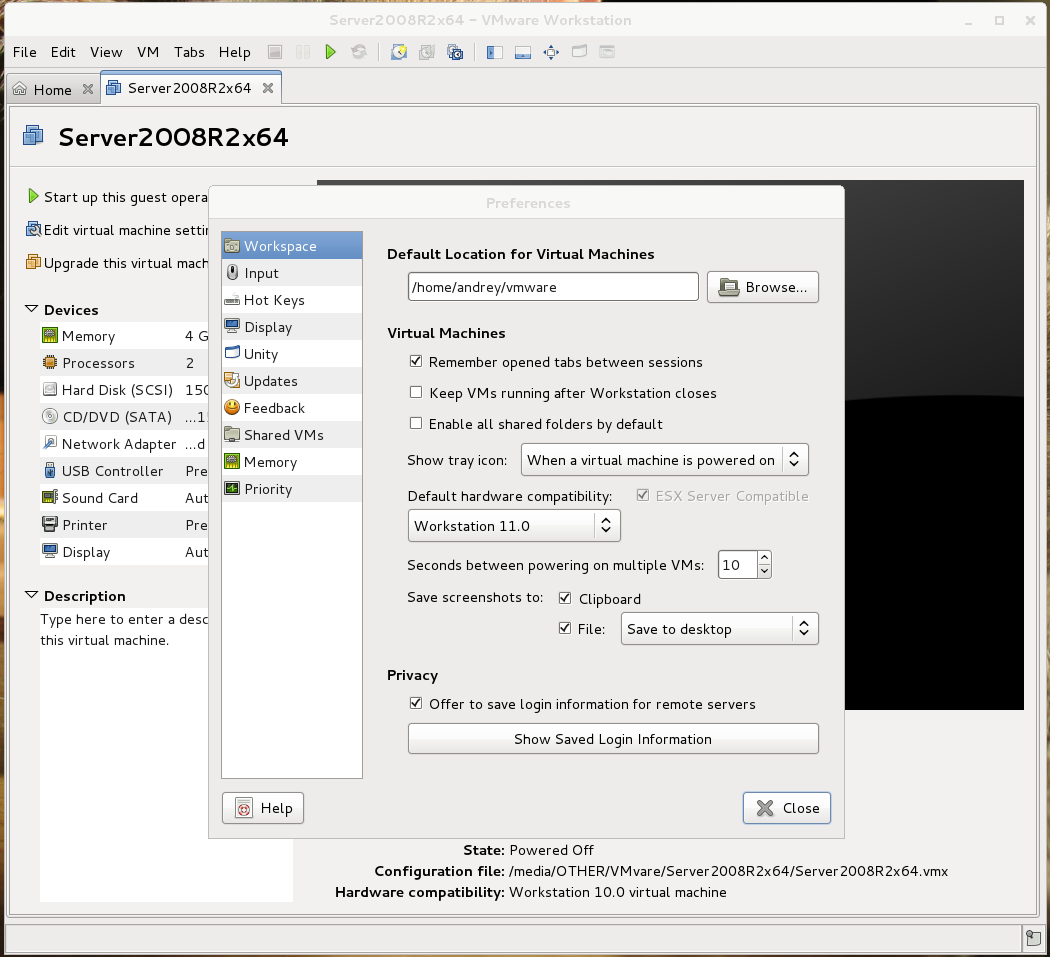Switch to the Home tab
This screenshot has width=1050, height=957.
53,89
